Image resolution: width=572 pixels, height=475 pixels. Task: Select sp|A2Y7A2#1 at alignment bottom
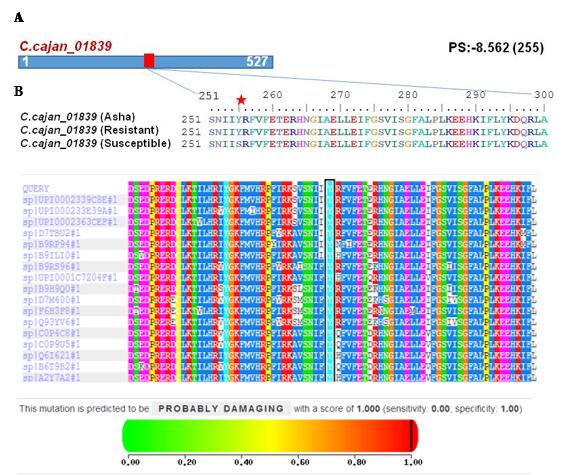(x=51, y=378)
